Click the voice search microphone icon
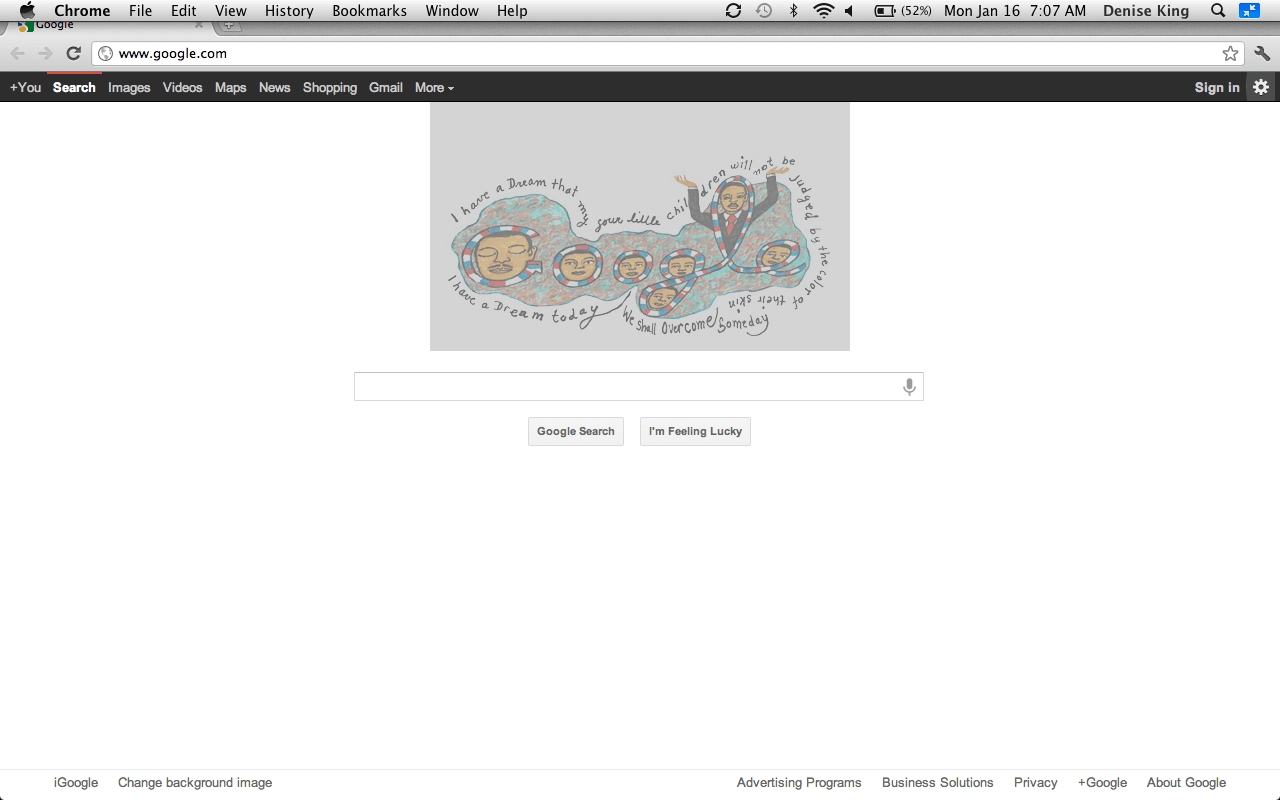1280x800 pixels. (x=909, y=387)
